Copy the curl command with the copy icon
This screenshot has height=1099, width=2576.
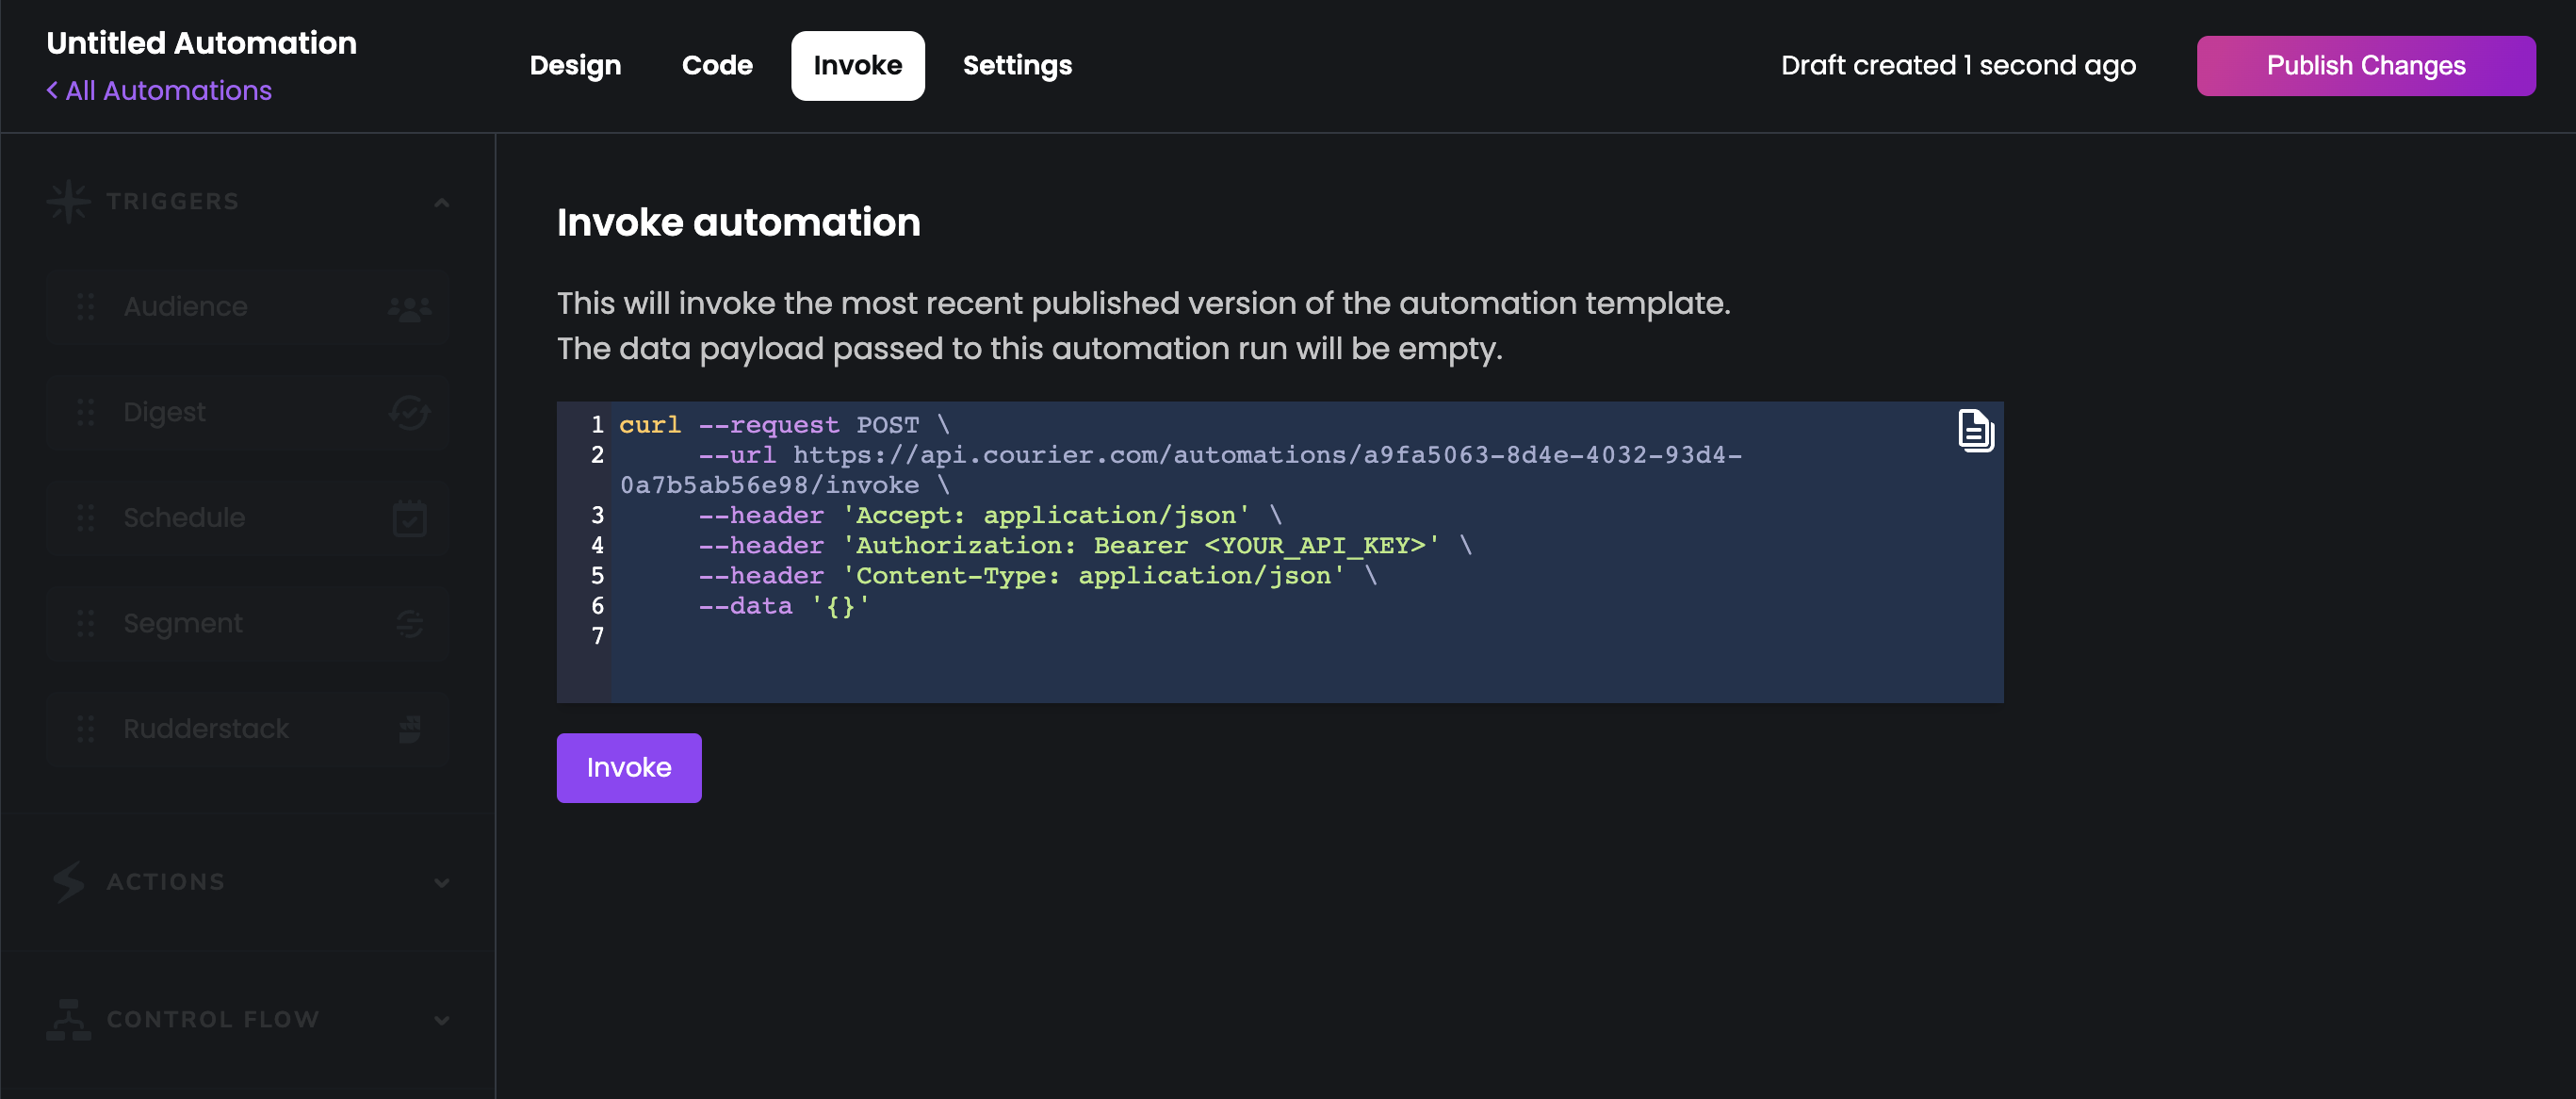[1975, 431]
